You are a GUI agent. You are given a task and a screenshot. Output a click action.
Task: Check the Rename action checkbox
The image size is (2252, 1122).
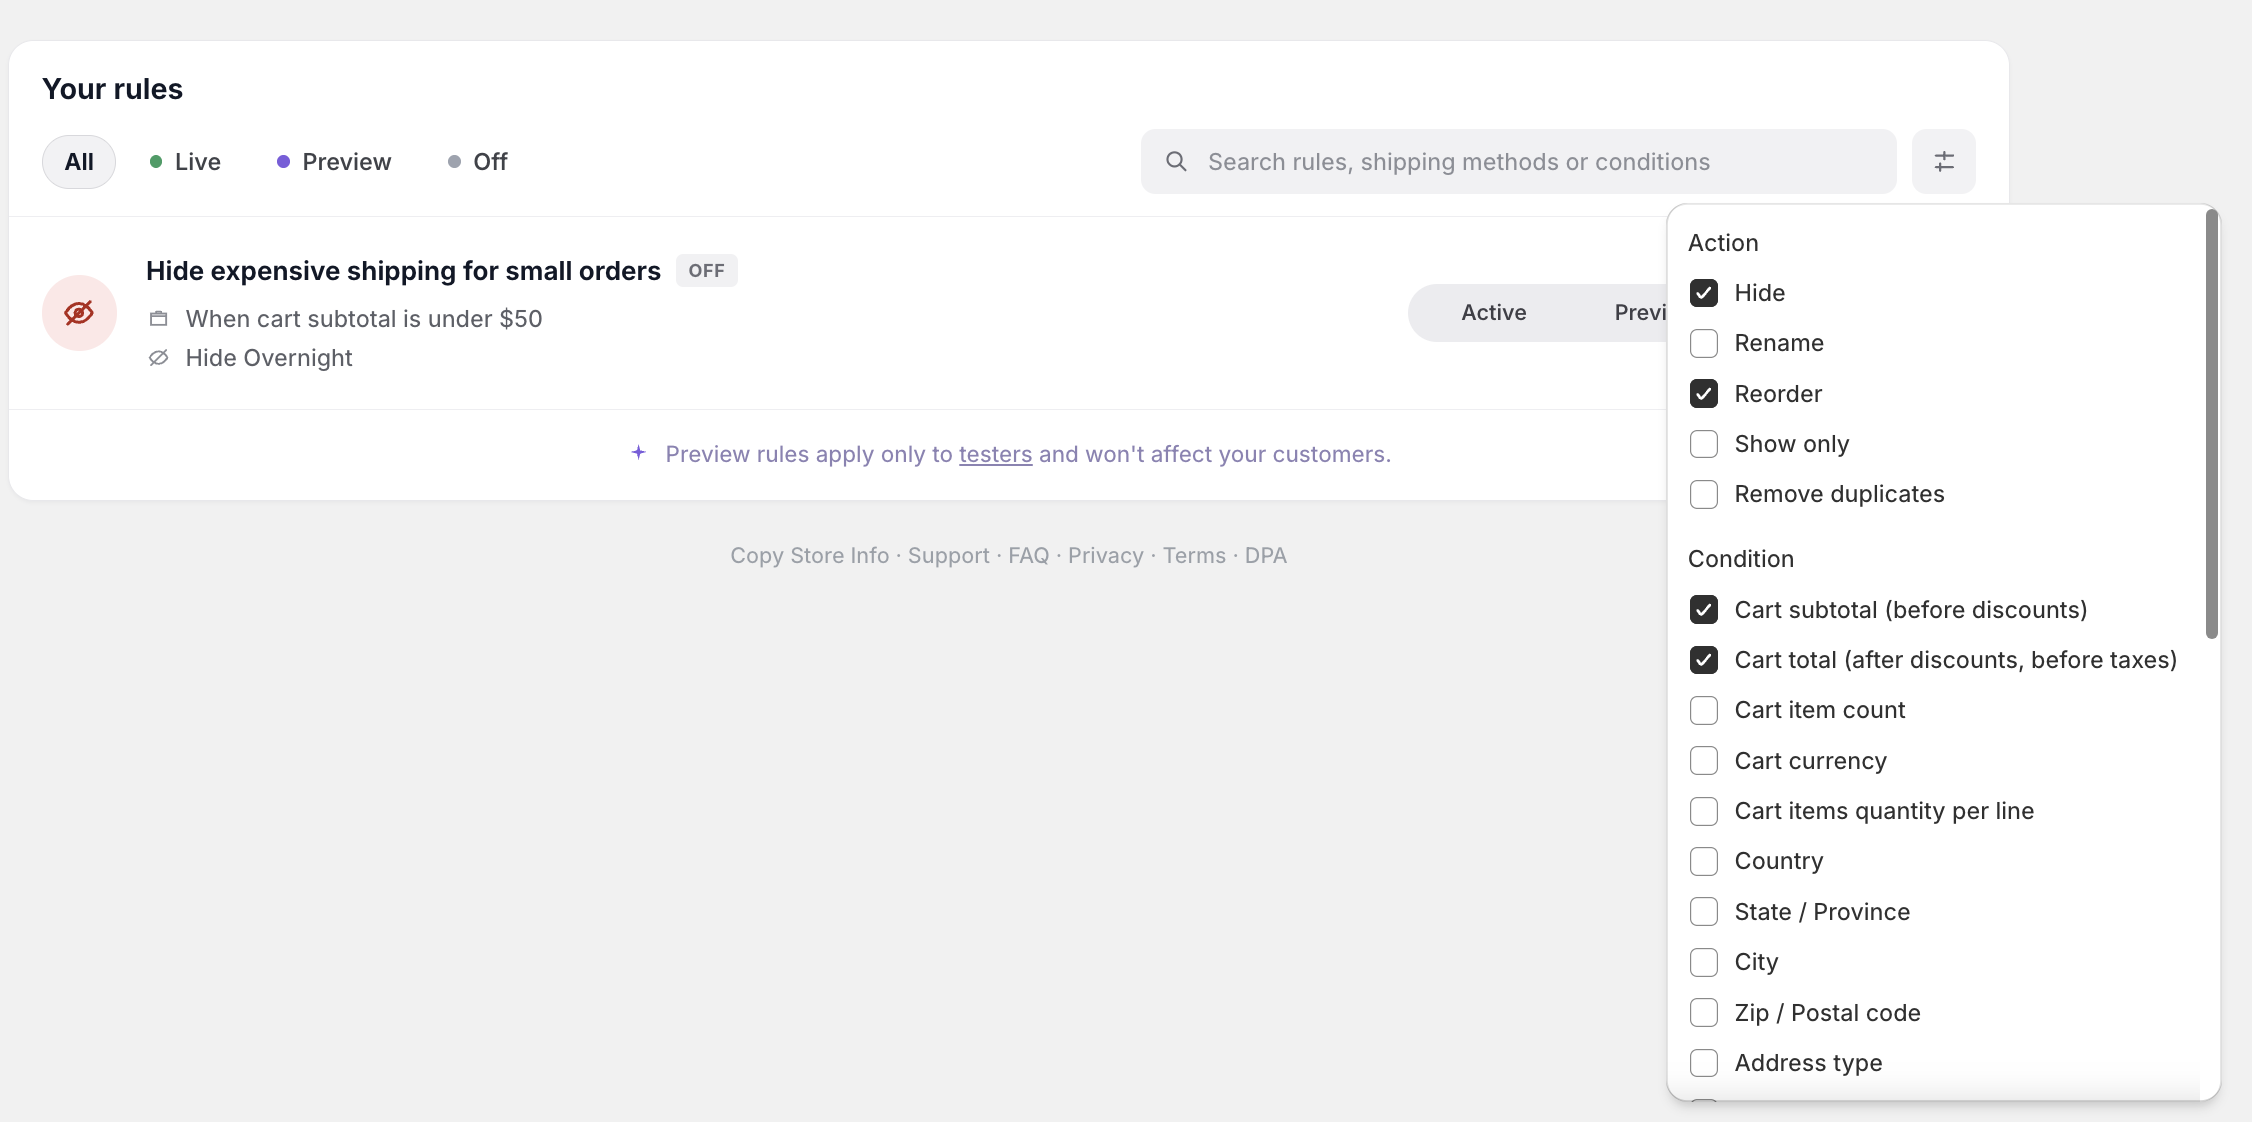tap(1703, 343)
